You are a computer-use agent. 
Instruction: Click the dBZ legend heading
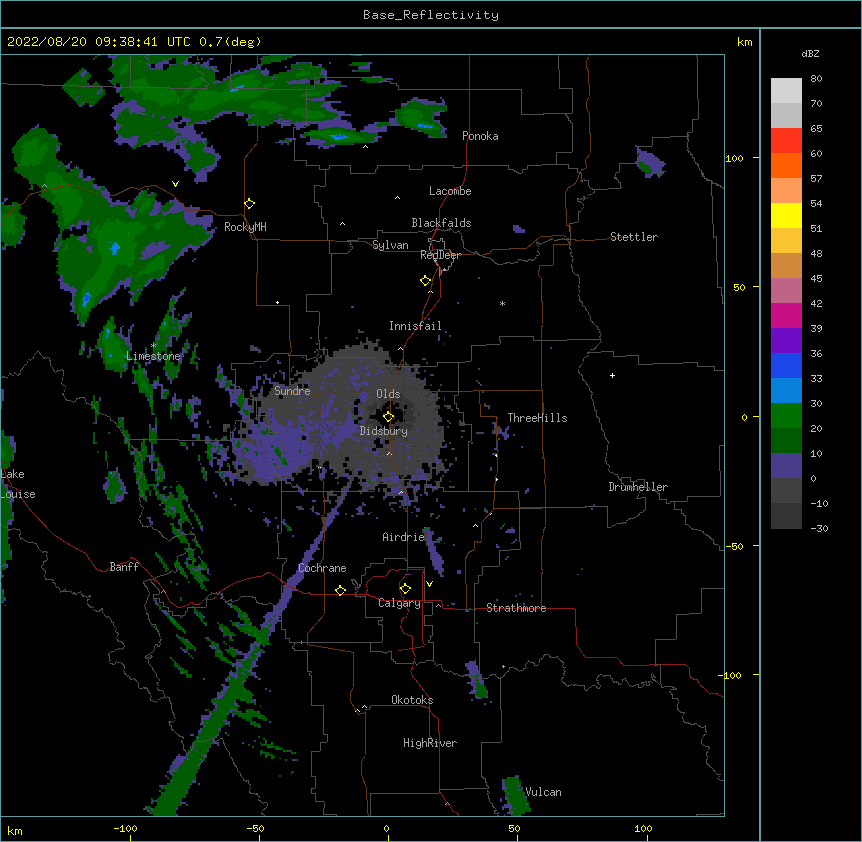tap(810, 53)
